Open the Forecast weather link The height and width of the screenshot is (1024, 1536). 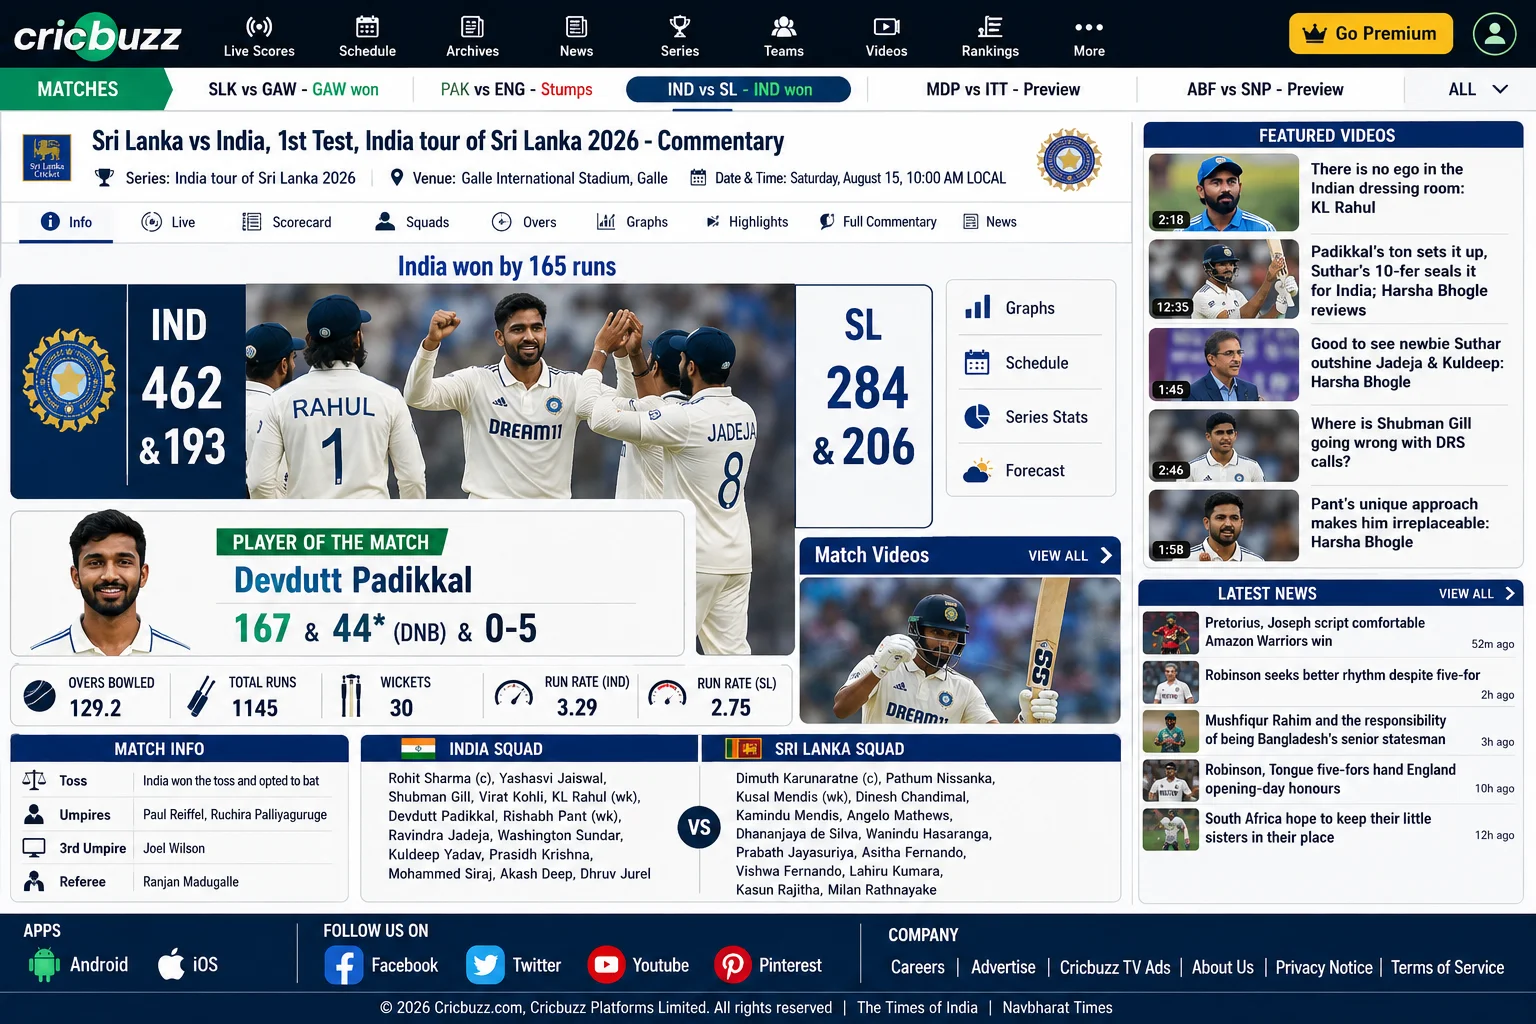click(x=1031, y=470)
